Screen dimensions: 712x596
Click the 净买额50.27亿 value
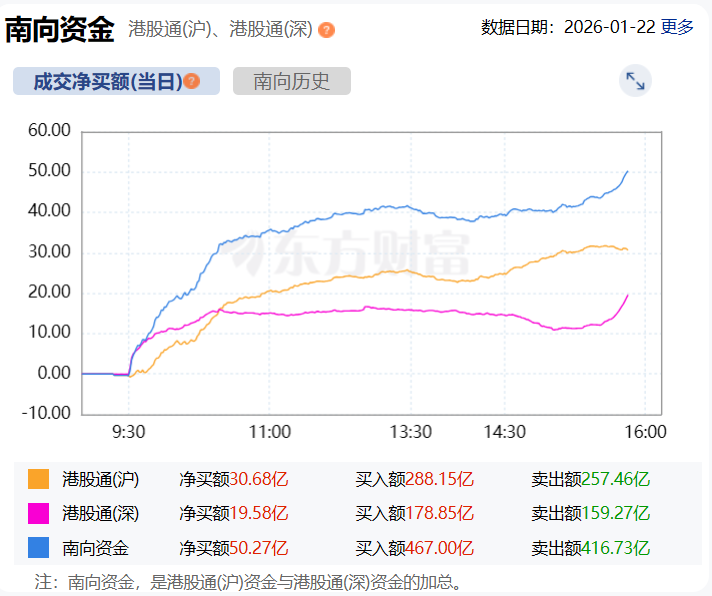(234, 548)
